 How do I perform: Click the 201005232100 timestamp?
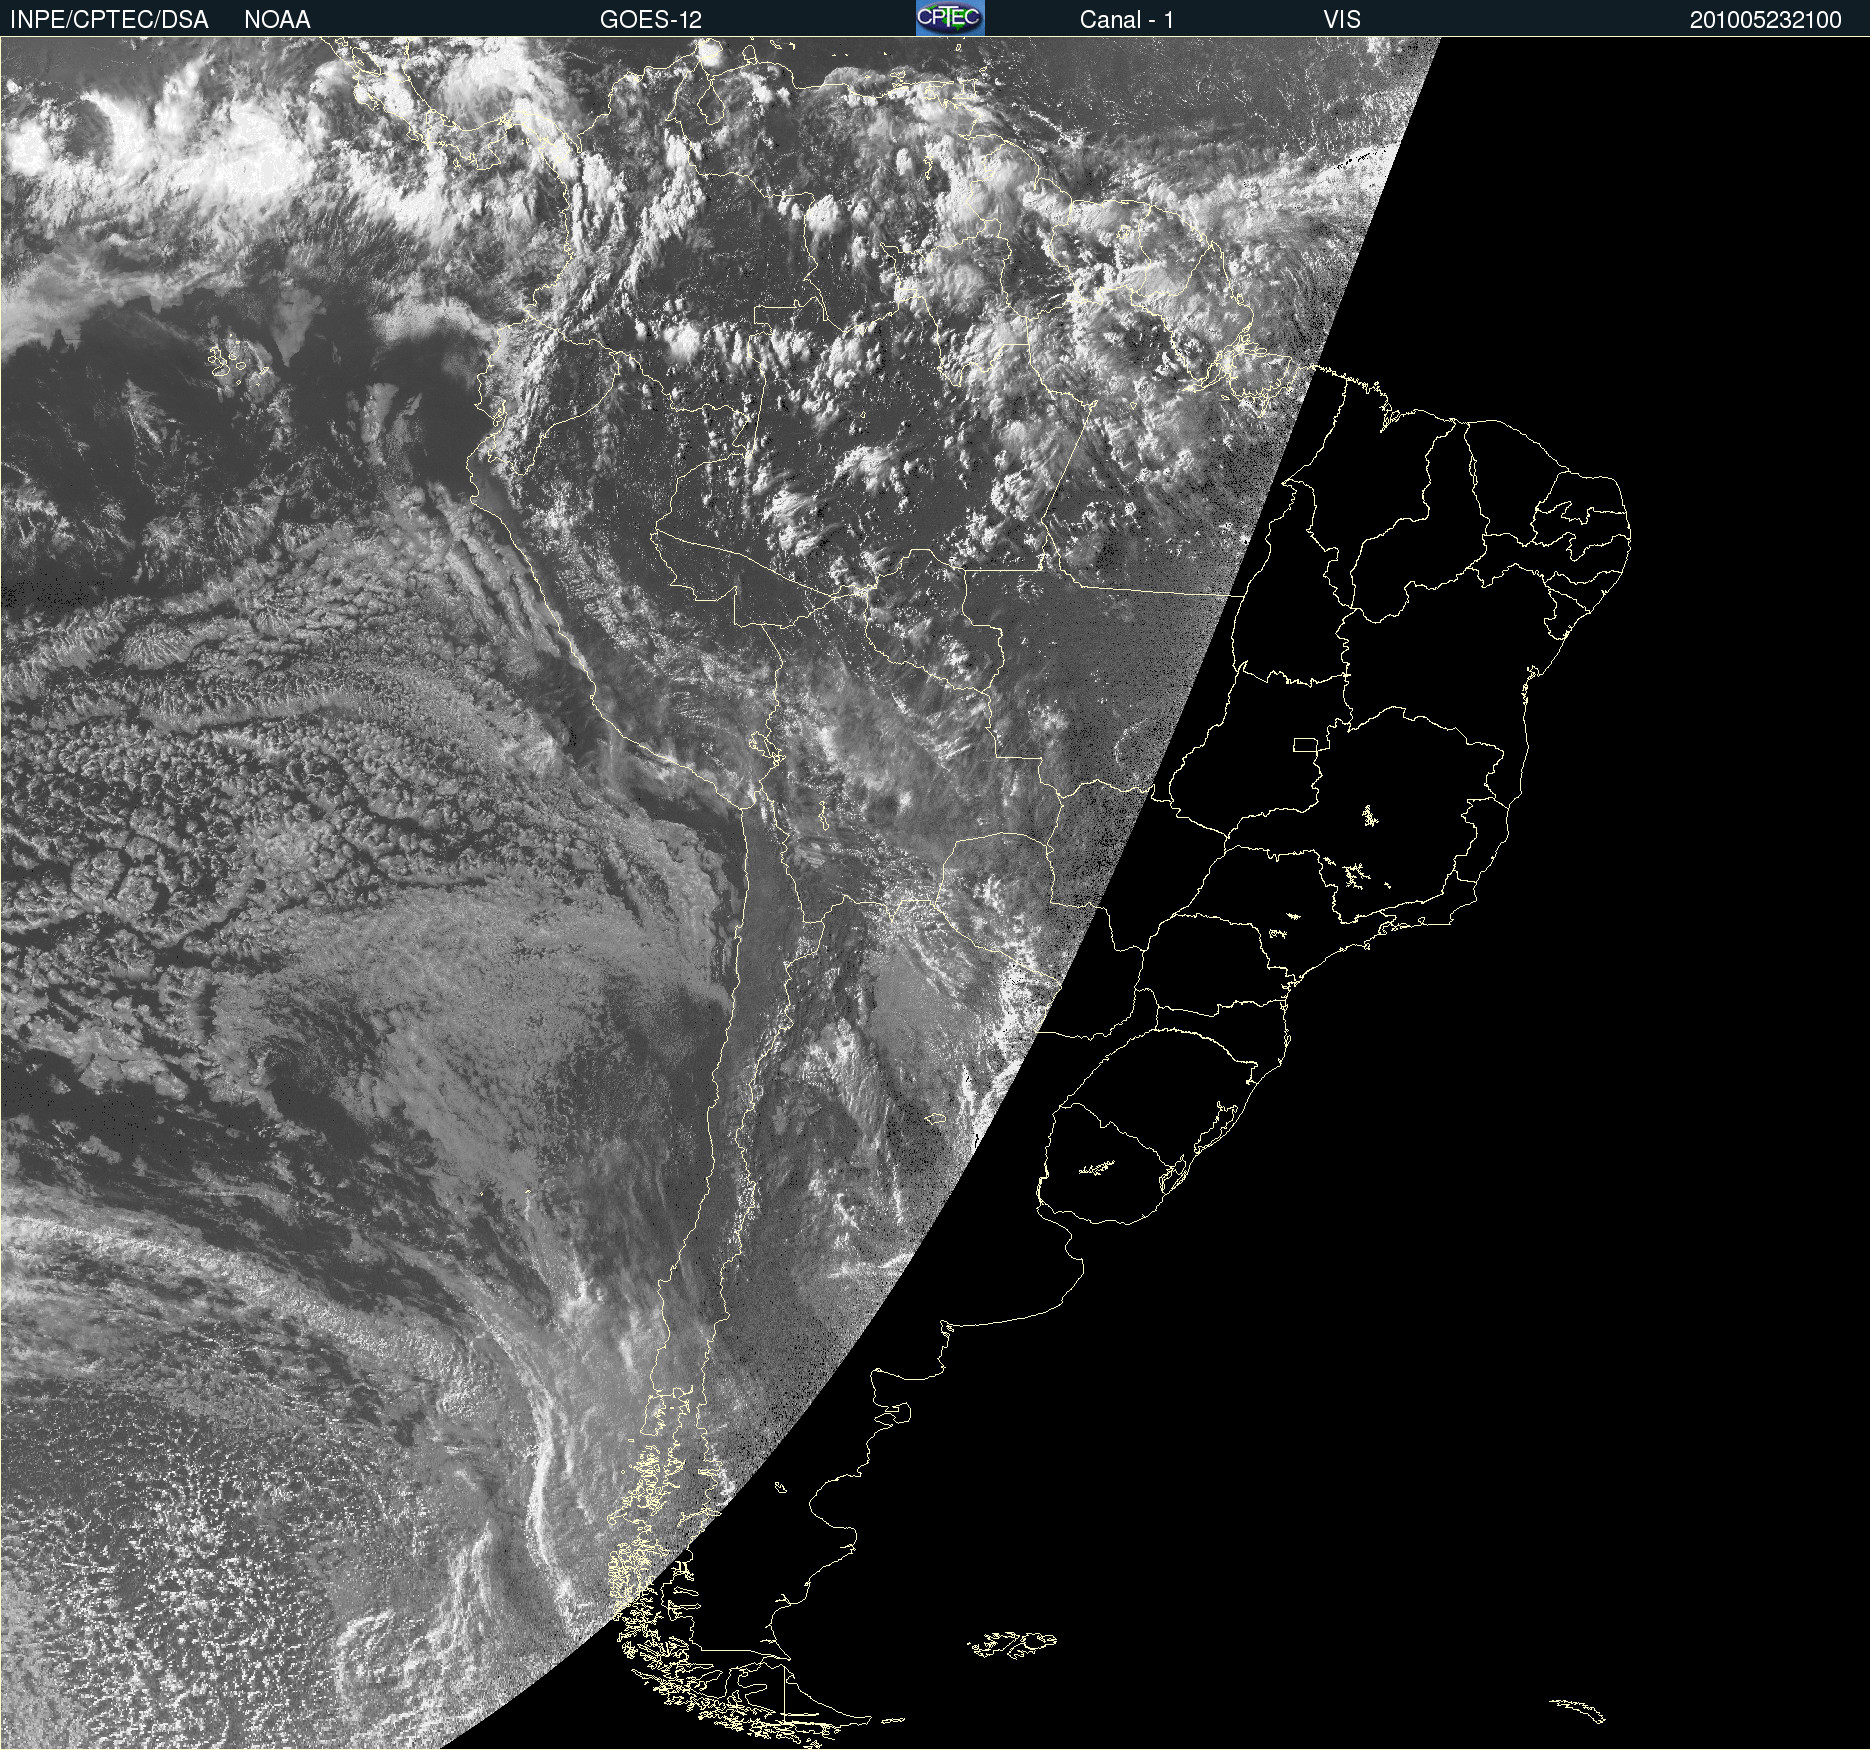(1765, 20)
